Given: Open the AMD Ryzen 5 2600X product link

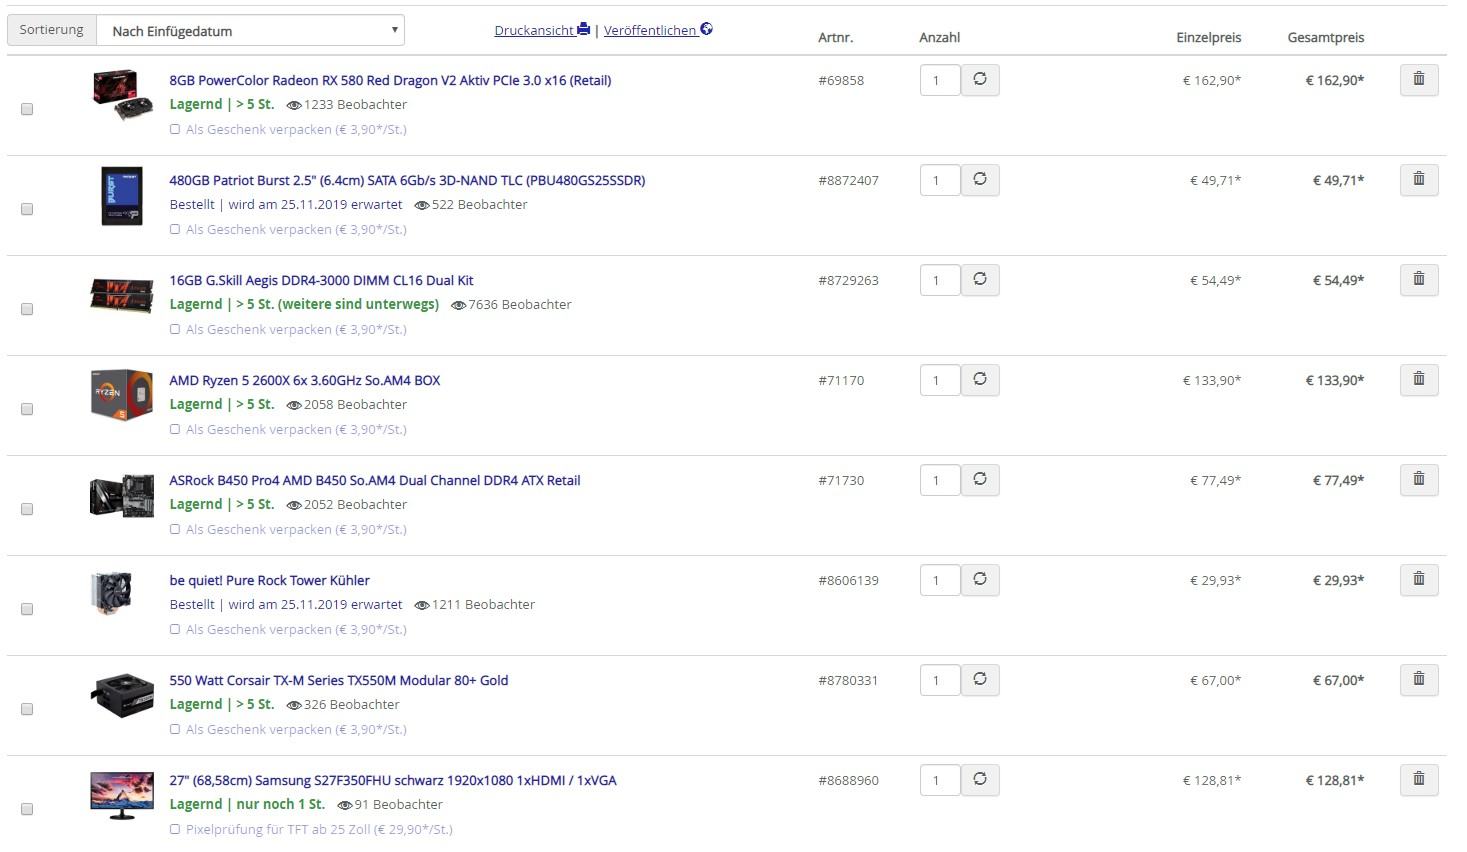Looking at the screenshot, I should click(x=304, y=380).
